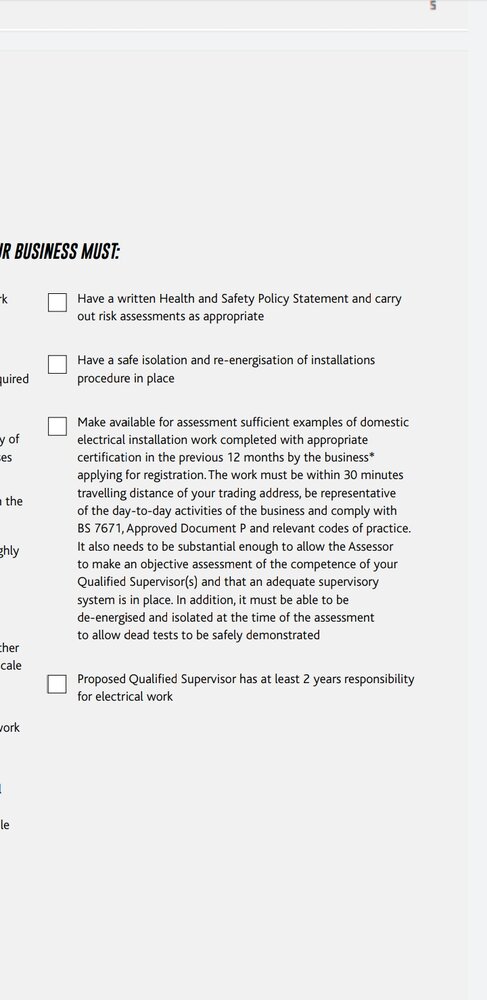The width and height of the screenshot is (487, 1000).
Task: Check the Proposed Qualified Supervisor box
Action: tap(57, 684)
